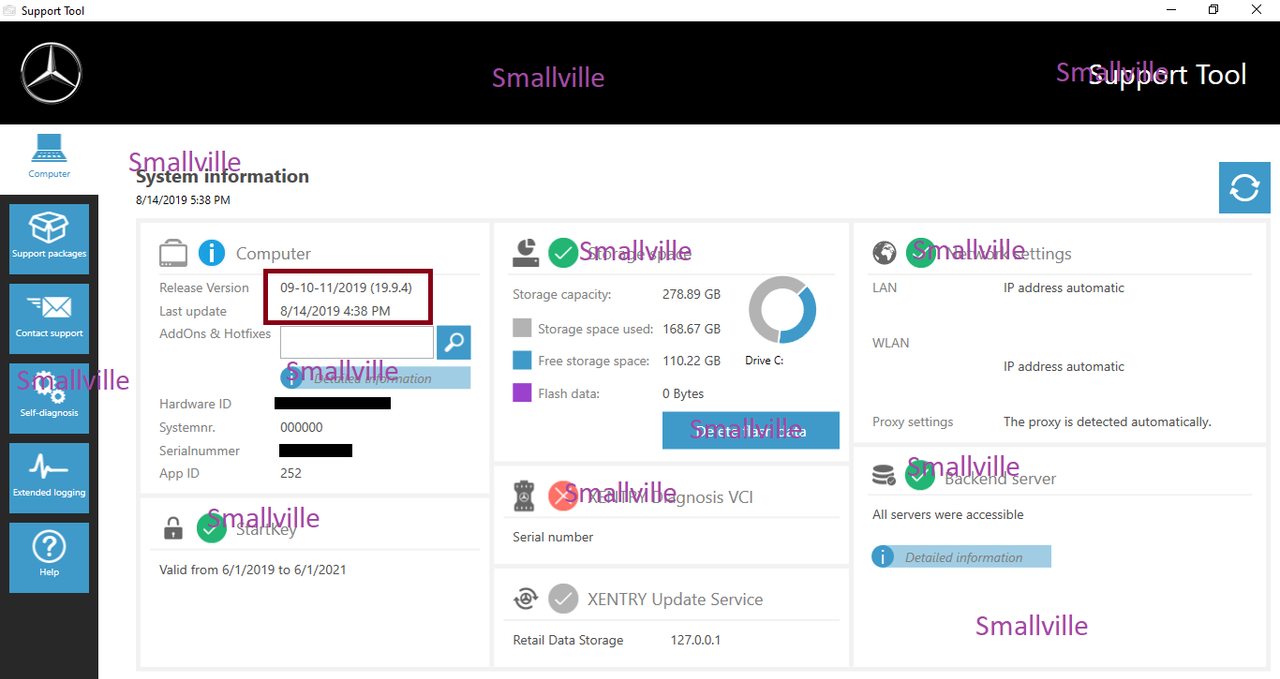Image resolution: width=1280 pixels, height=679 pixels.
Task: Click storage space used value 168.67 GB
Action: pyautogui.click(x=691, y=328)
